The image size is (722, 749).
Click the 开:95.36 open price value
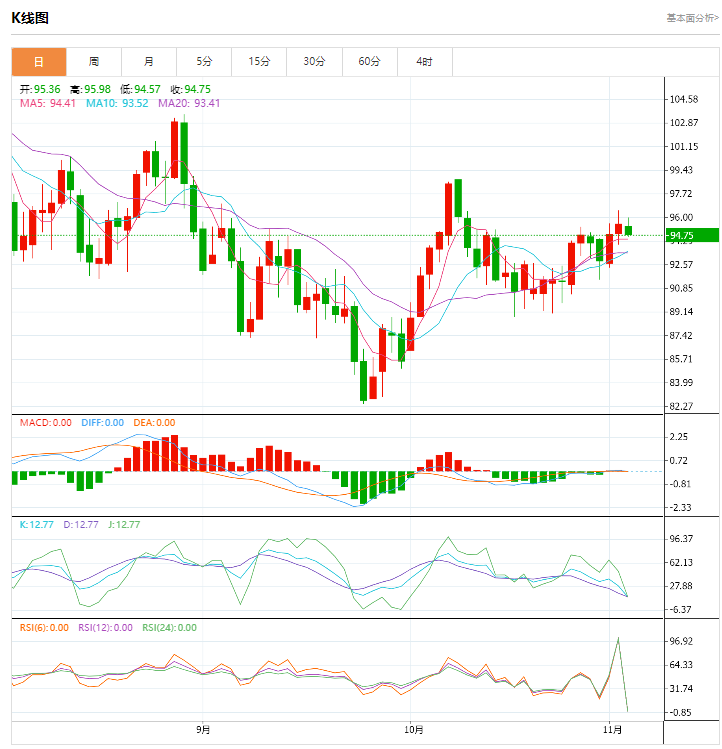point(40,89)
